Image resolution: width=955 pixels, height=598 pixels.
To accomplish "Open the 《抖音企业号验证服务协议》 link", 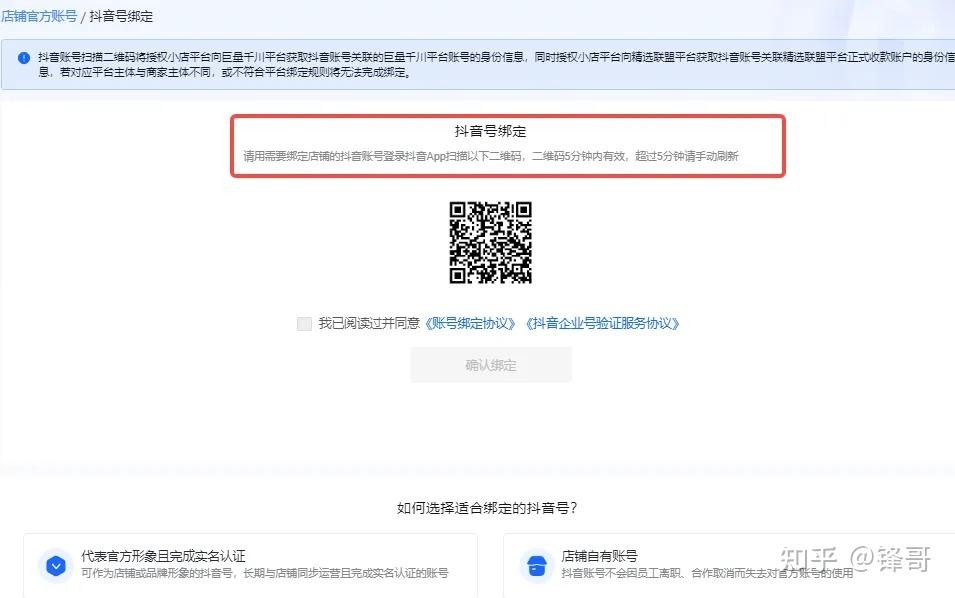I will 602,323.
